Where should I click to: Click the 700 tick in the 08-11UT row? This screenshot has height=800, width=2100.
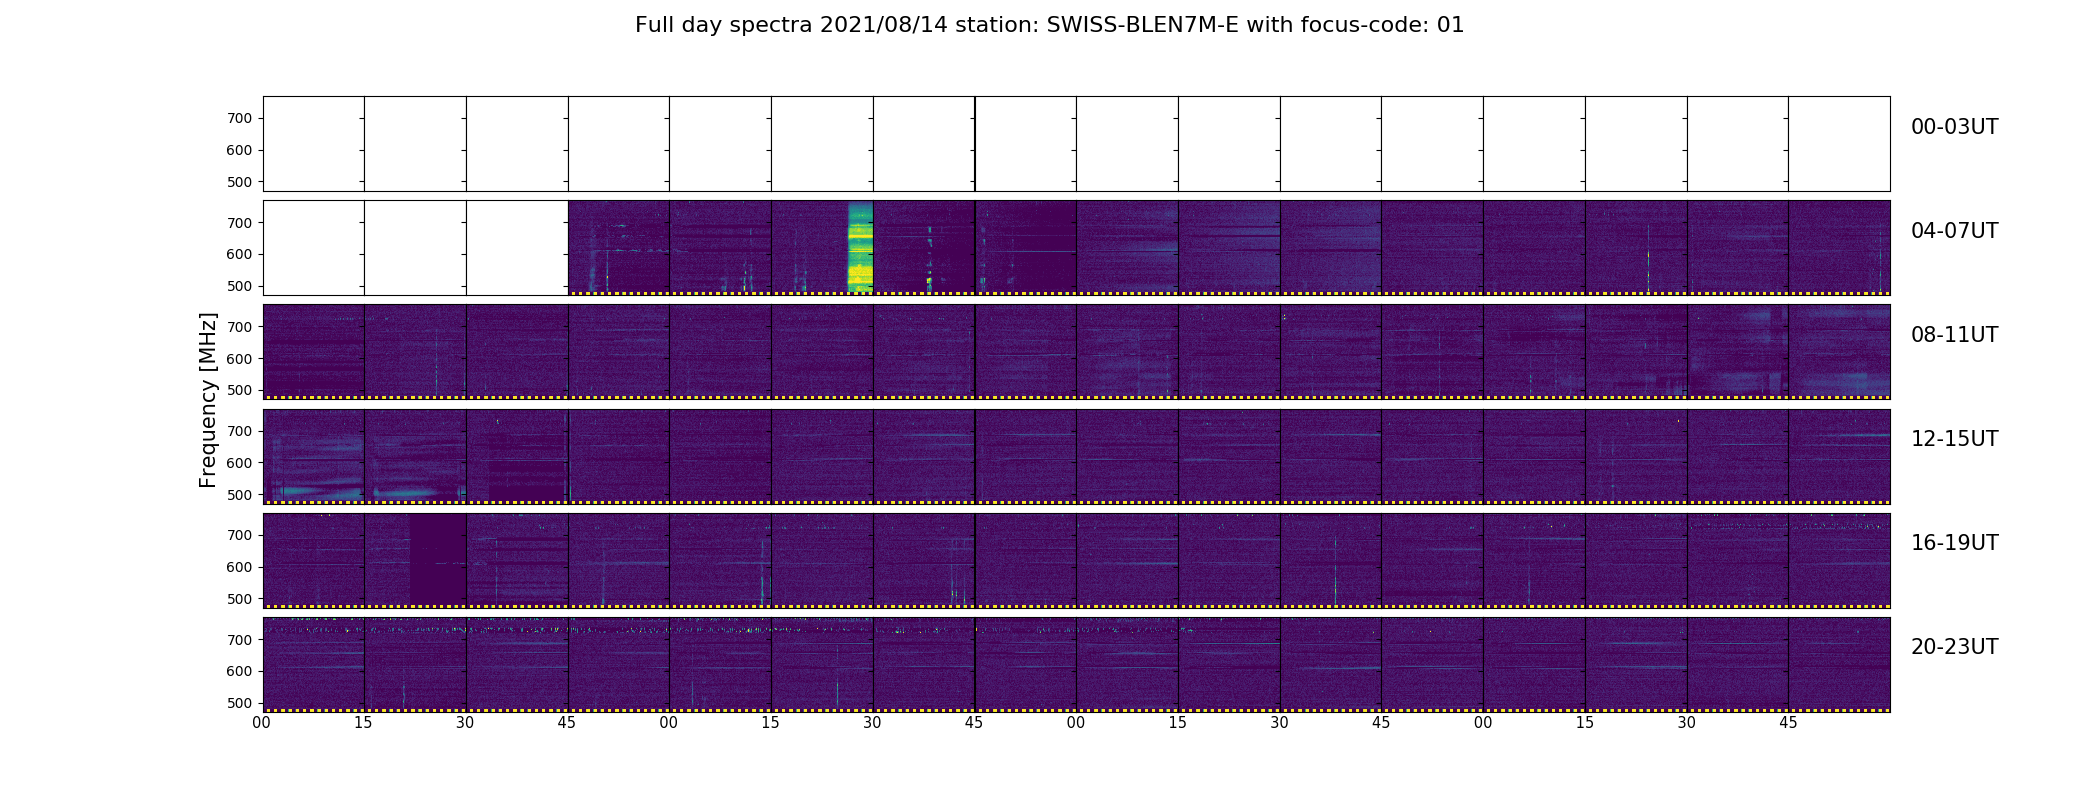(239, 327)
